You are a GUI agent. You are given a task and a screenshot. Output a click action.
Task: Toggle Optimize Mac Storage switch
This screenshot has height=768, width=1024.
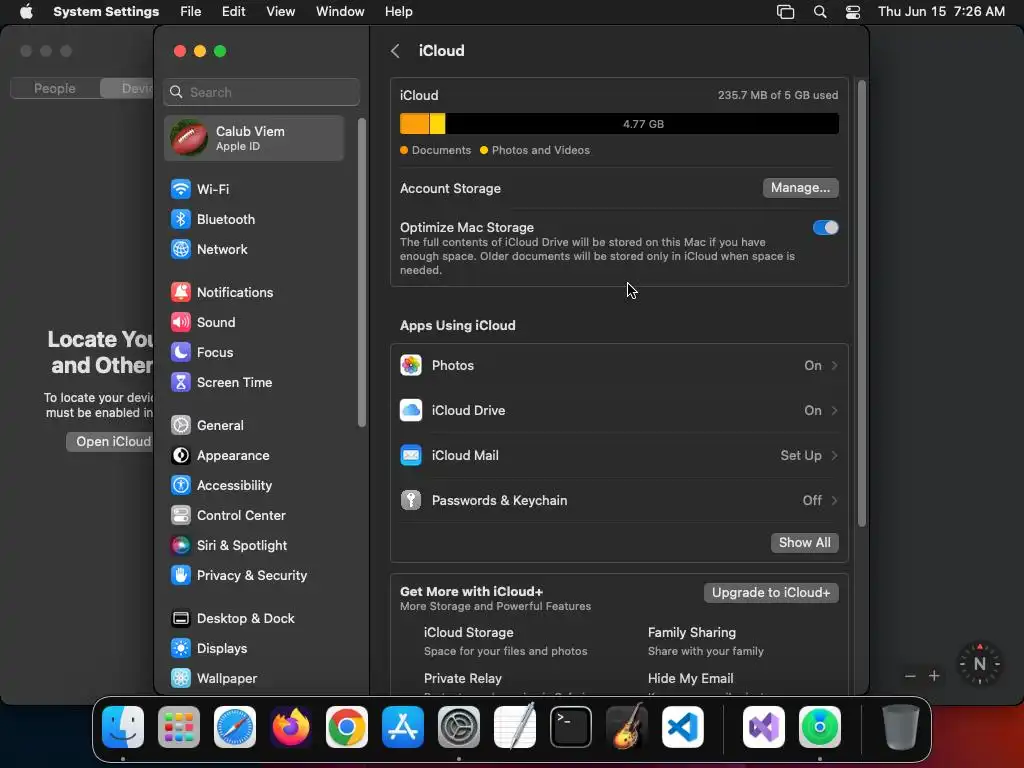pyautogui.click(x=825, y=228)
